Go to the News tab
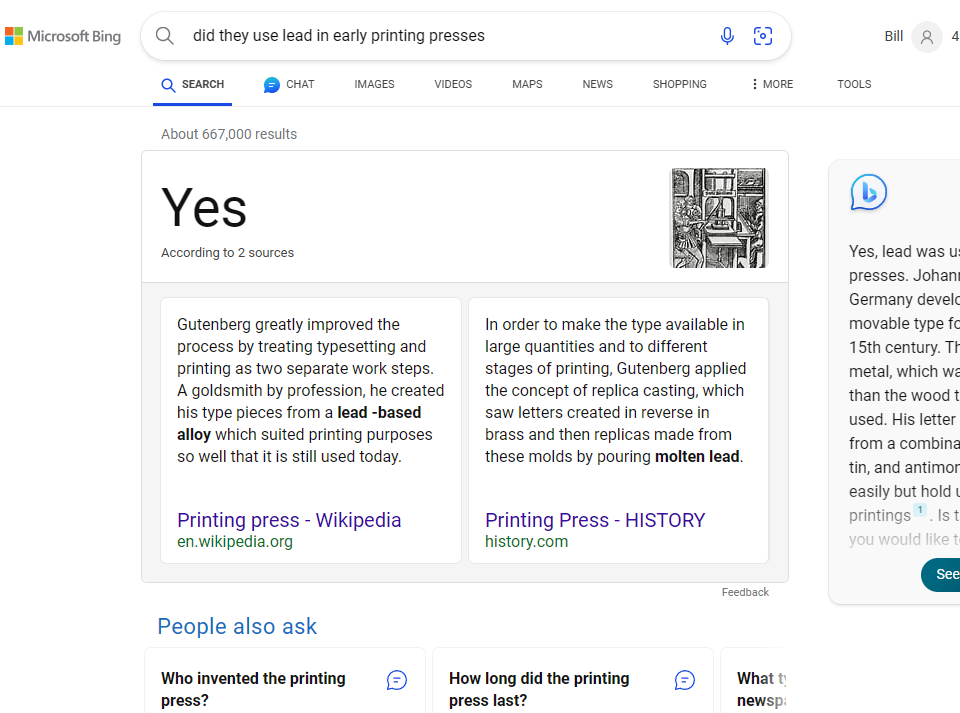 (x=597, y=85)
